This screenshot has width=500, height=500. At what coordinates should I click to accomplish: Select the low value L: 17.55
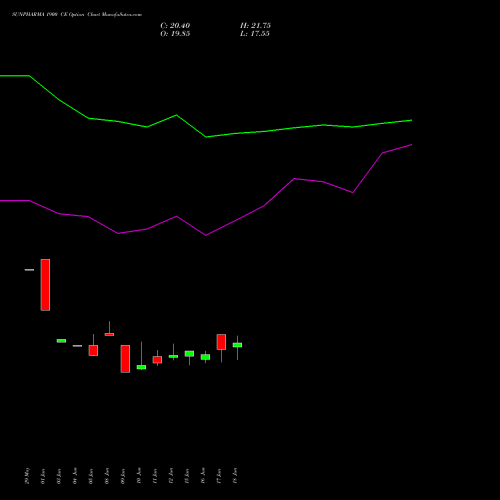coord(255,34)
